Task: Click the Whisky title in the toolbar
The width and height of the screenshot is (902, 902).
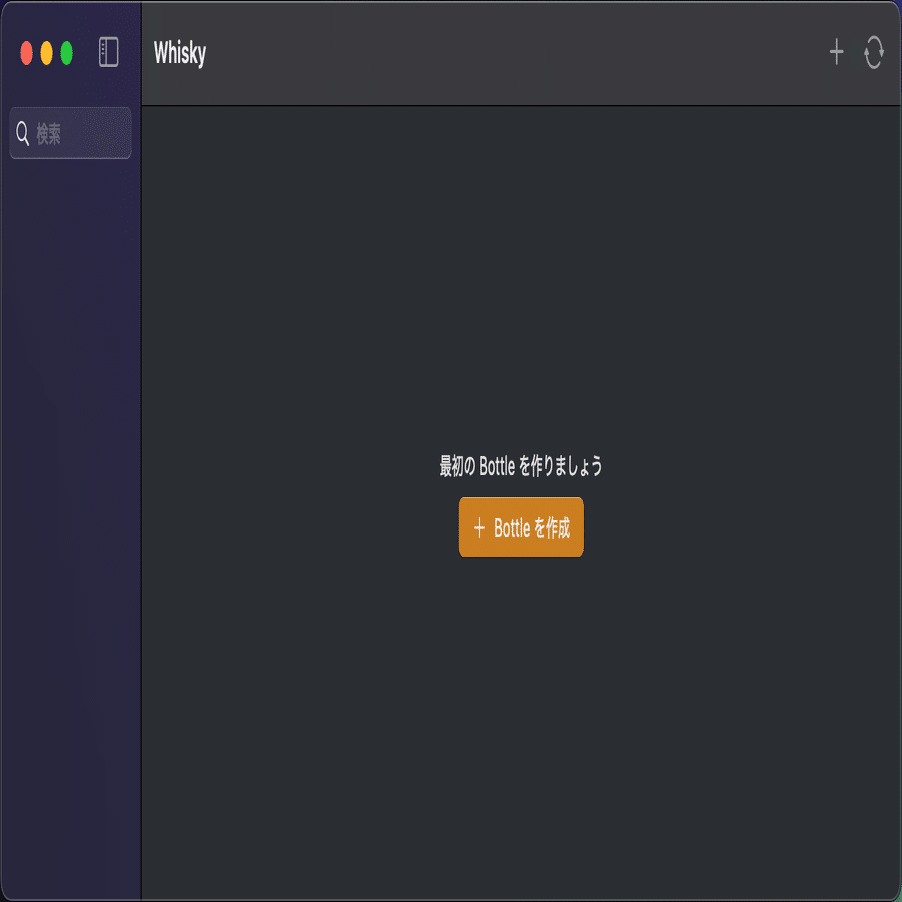Action: point(179,53)
